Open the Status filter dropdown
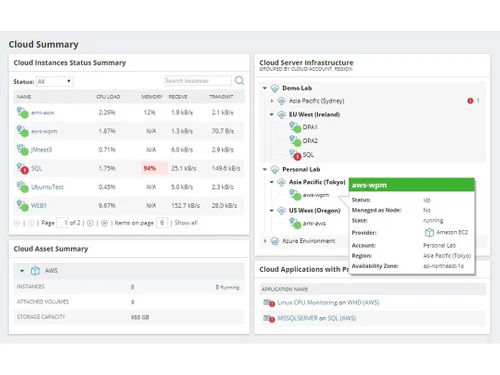This screenshot has width=500, height=375. 55,81
